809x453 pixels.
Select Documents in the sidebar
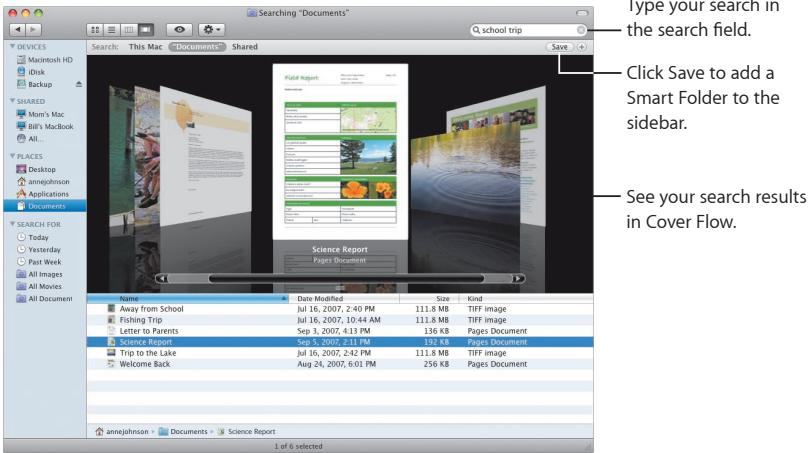click(45, 206)
